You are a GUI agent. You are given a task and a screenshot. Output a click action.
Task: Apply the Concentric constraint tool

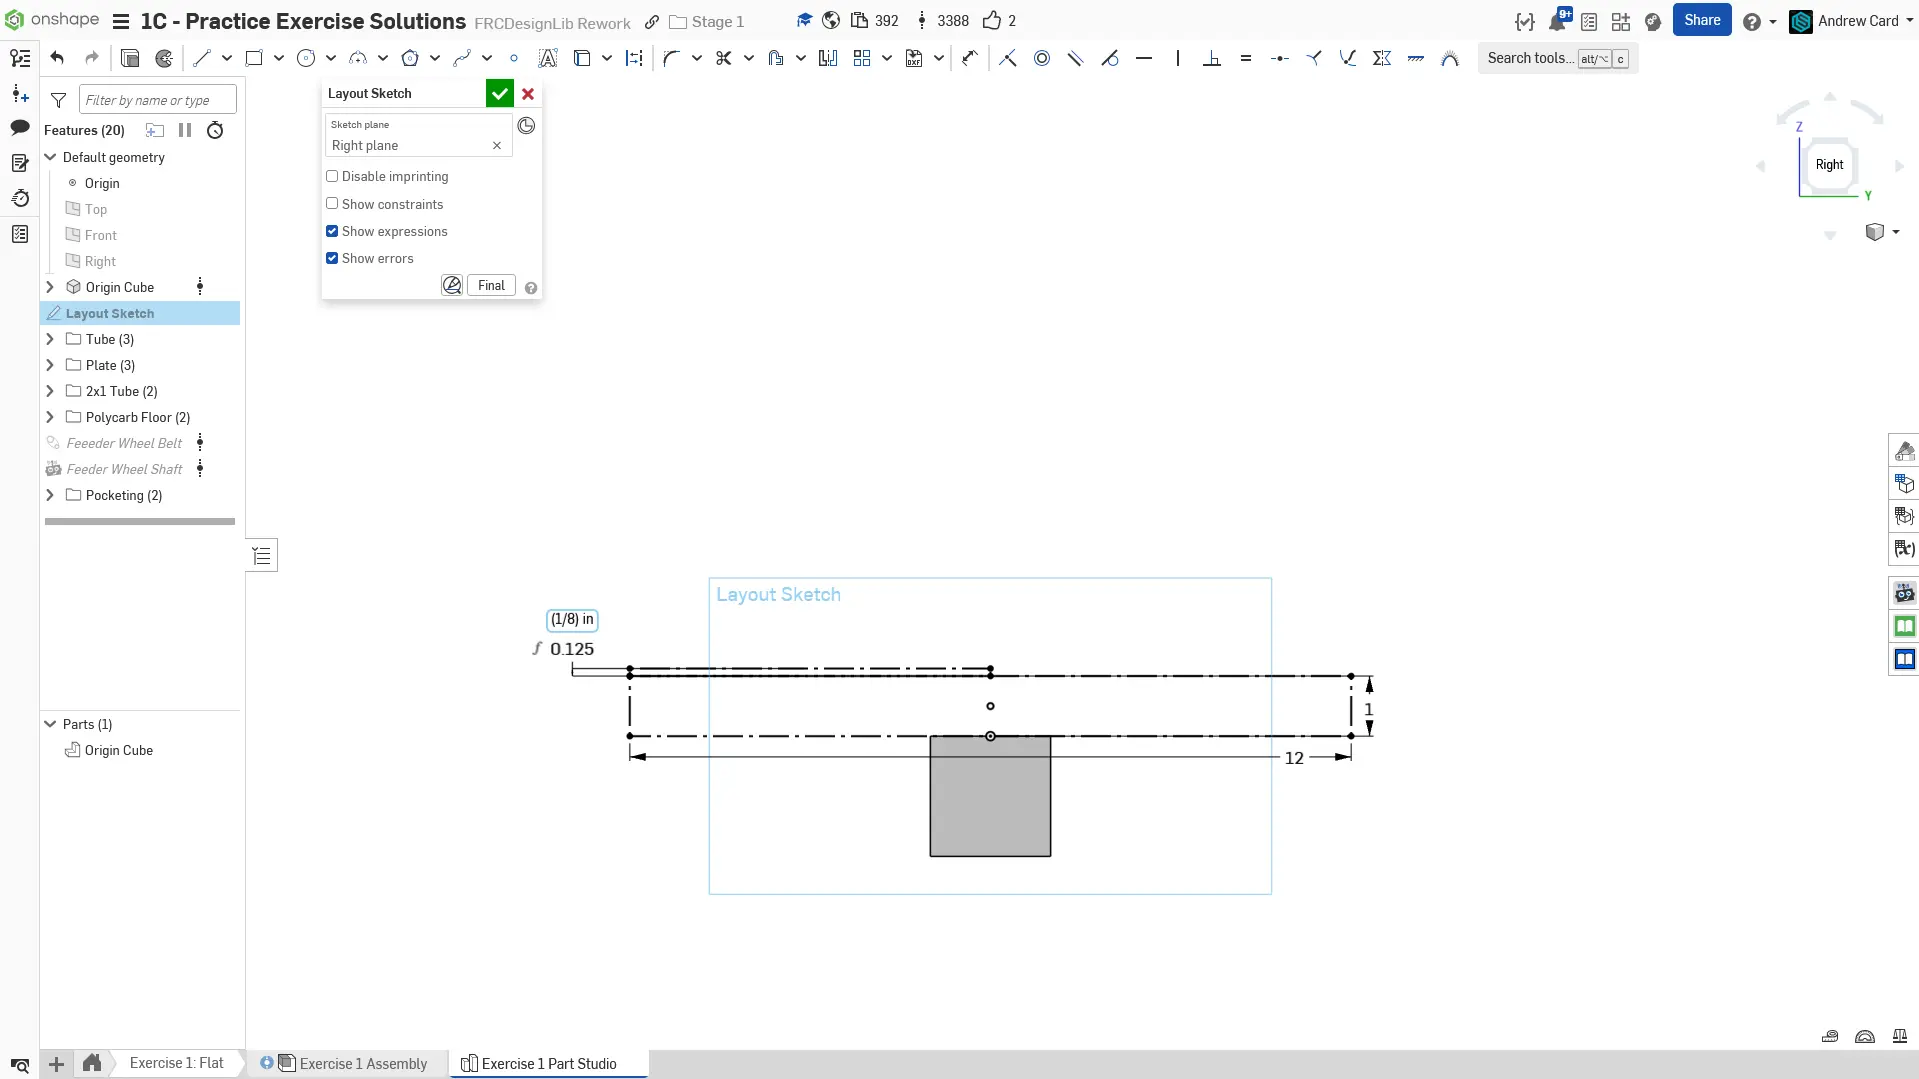coord(1041,58)
